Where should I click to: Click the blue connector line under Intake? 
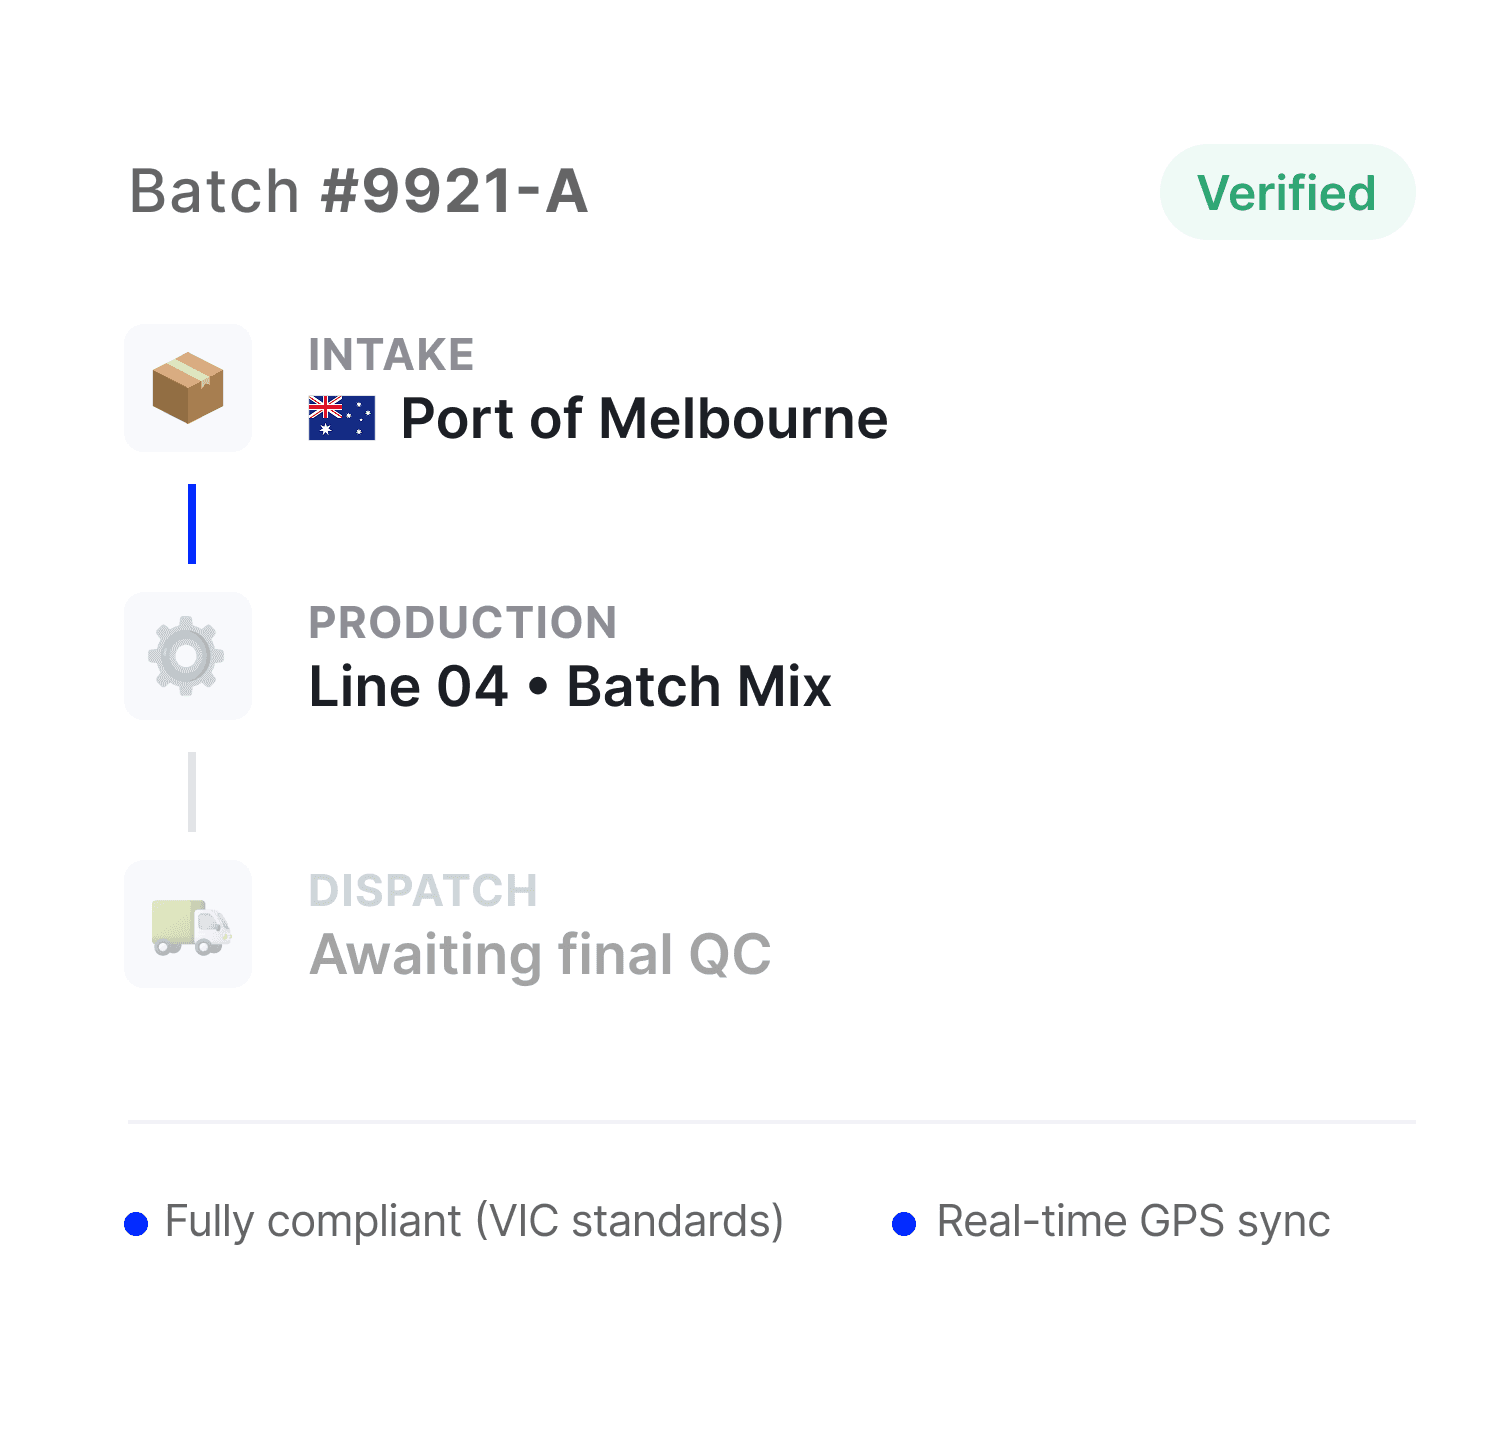point(192,524)
